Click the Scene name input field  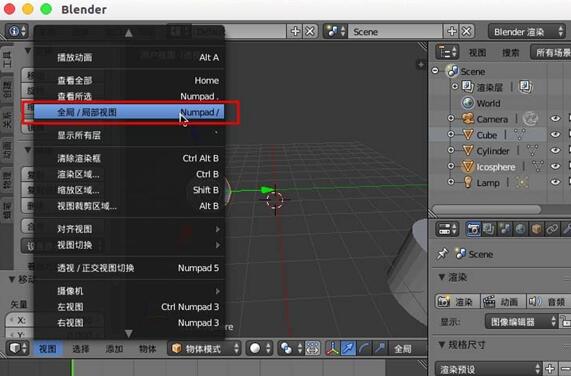tap(395, 32)
